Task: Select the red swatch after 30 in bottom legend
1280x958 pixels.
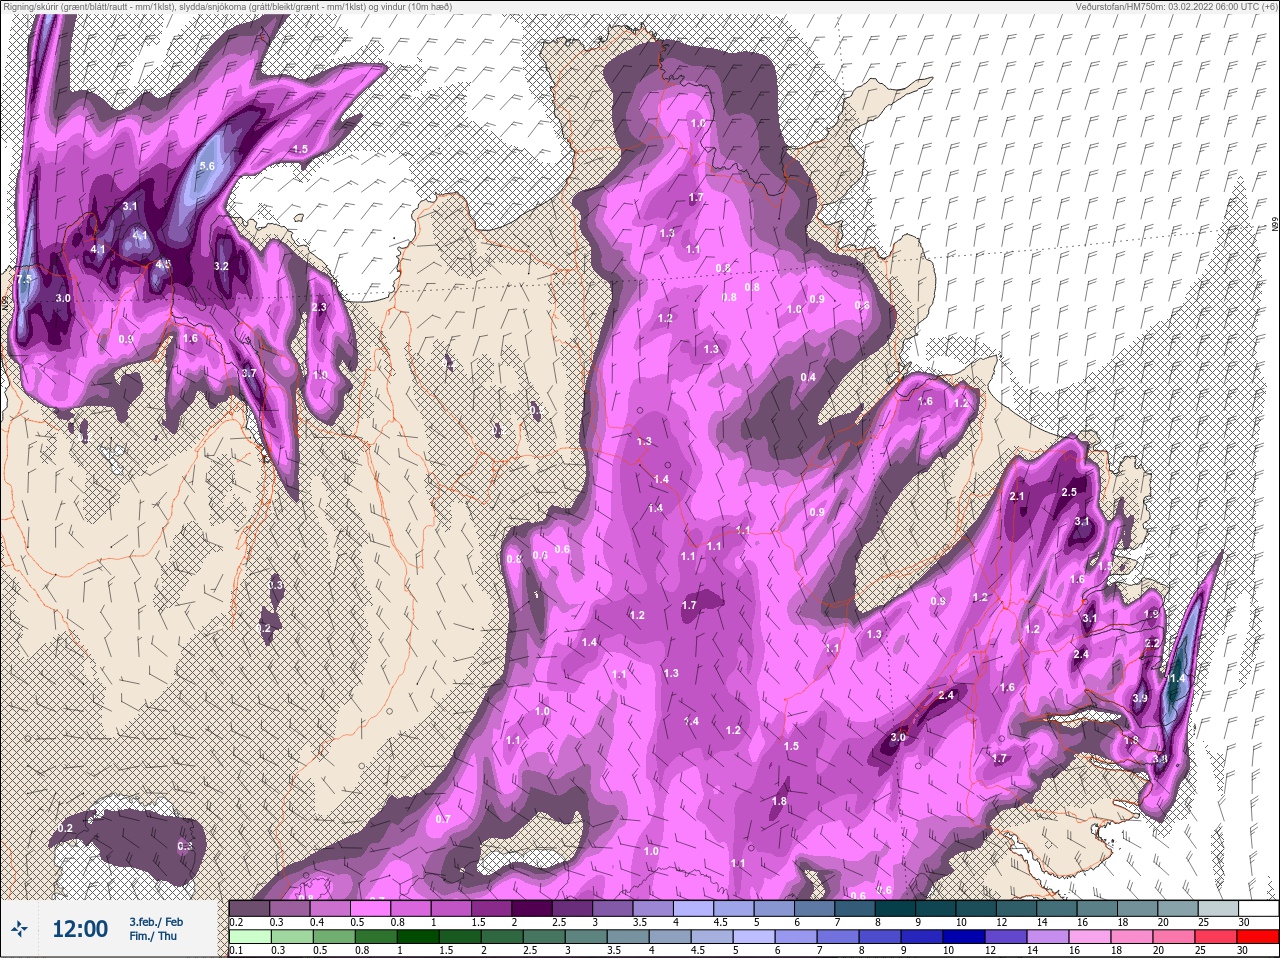Action: (1258, 937)
